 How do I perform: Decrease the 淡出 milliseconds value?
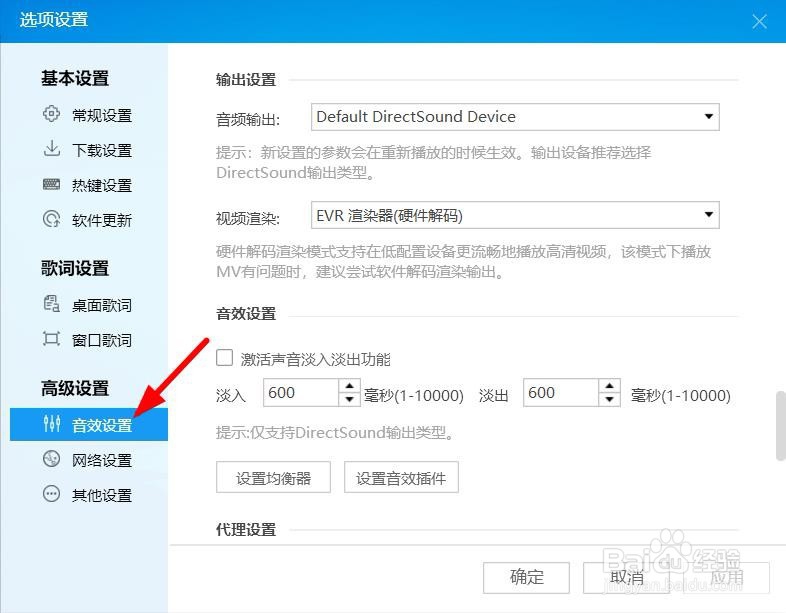(x=610, y=399)
